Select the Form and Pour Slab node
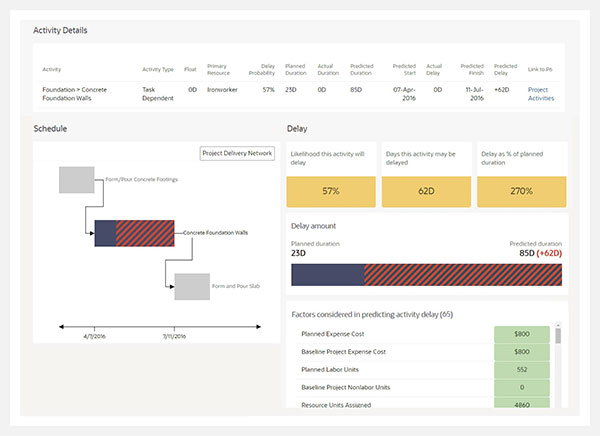The height and width of the screenshot is (436, 600). coord(191,286)
